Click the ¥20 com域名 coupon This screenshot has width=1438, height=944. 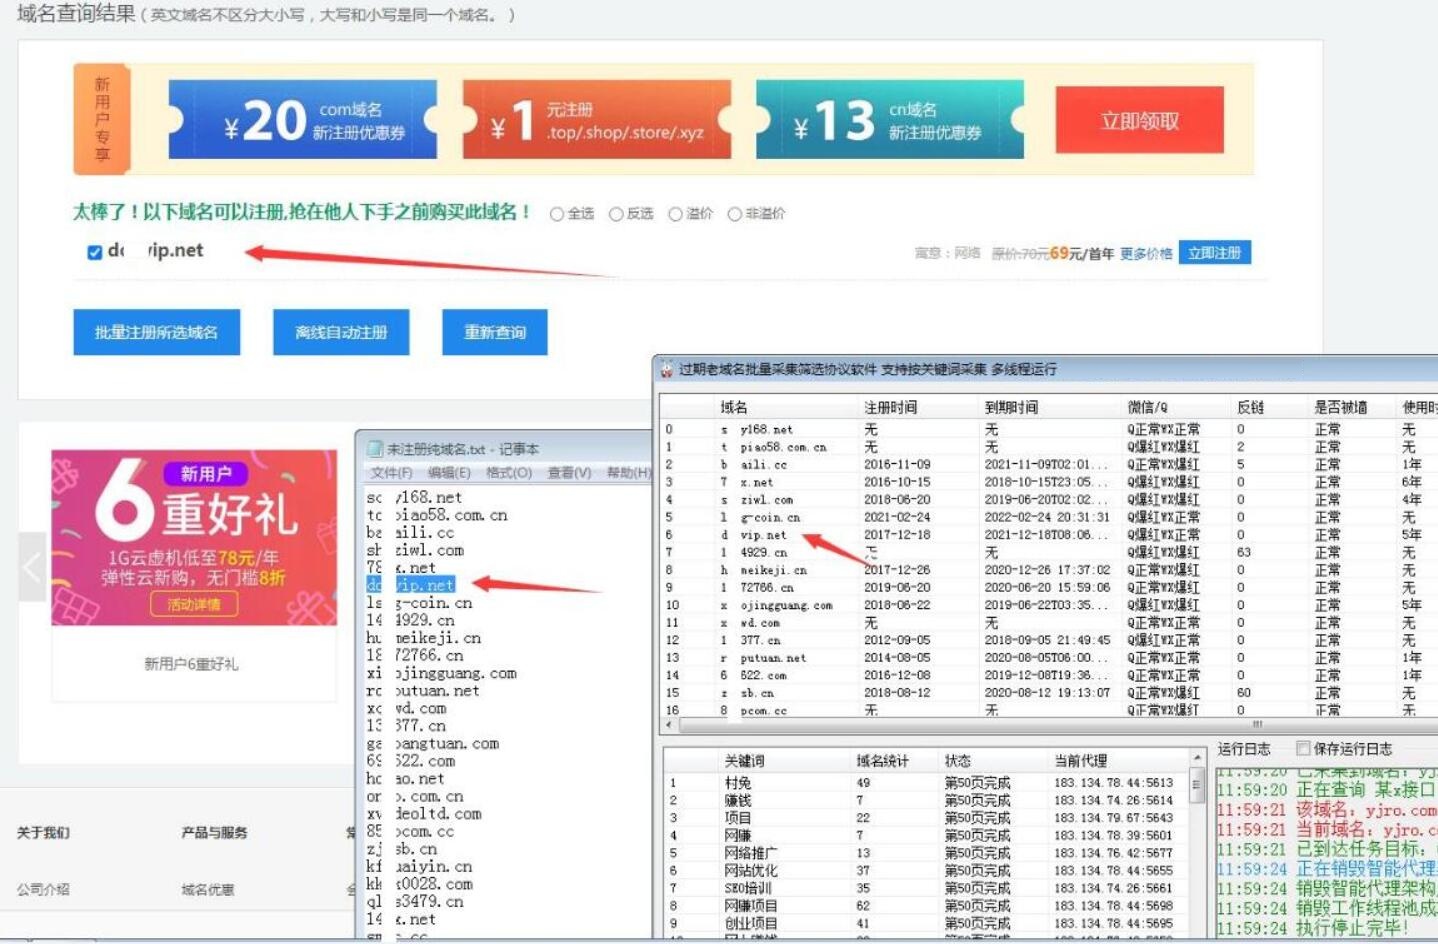click(303, 120)
